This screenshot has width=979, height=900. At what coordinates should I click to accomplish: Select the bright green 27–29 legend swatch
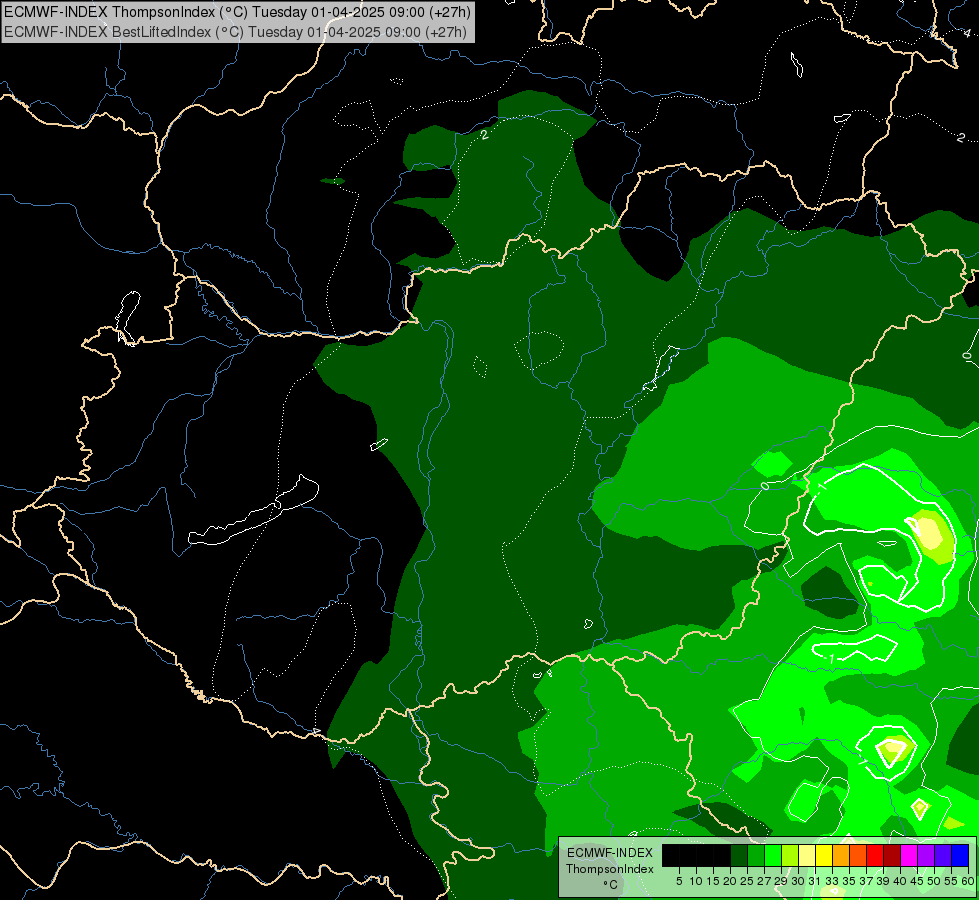click(772, 856)
